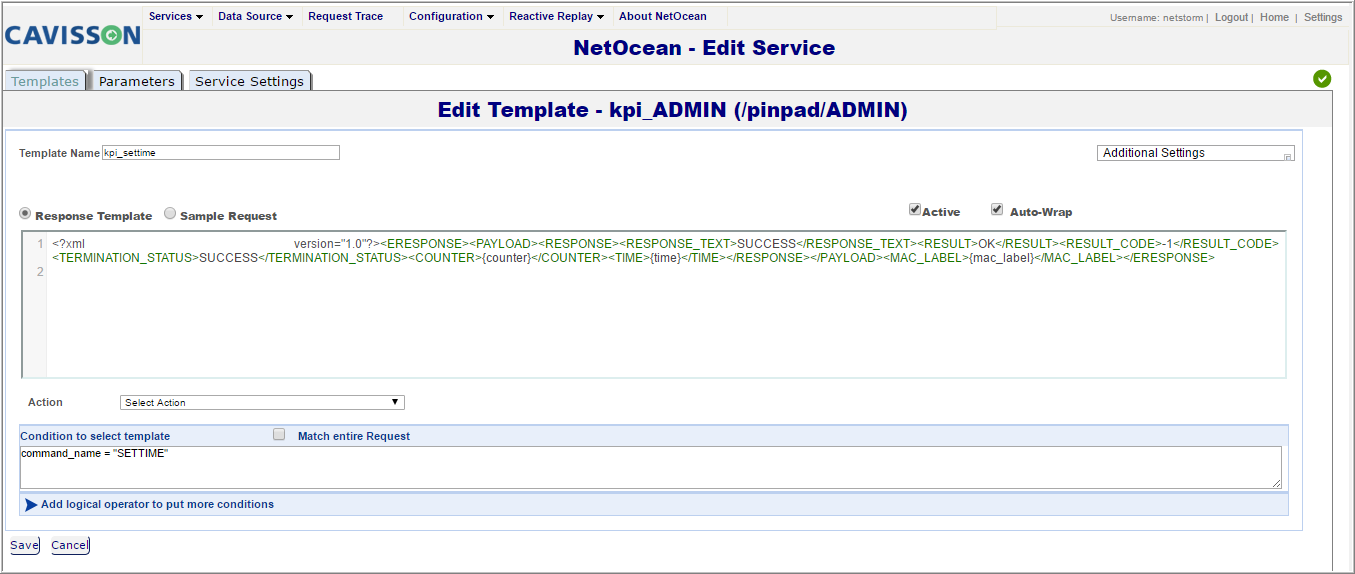
Task: Open the Reactive Replay menu
Action: (x=557, y=17)
